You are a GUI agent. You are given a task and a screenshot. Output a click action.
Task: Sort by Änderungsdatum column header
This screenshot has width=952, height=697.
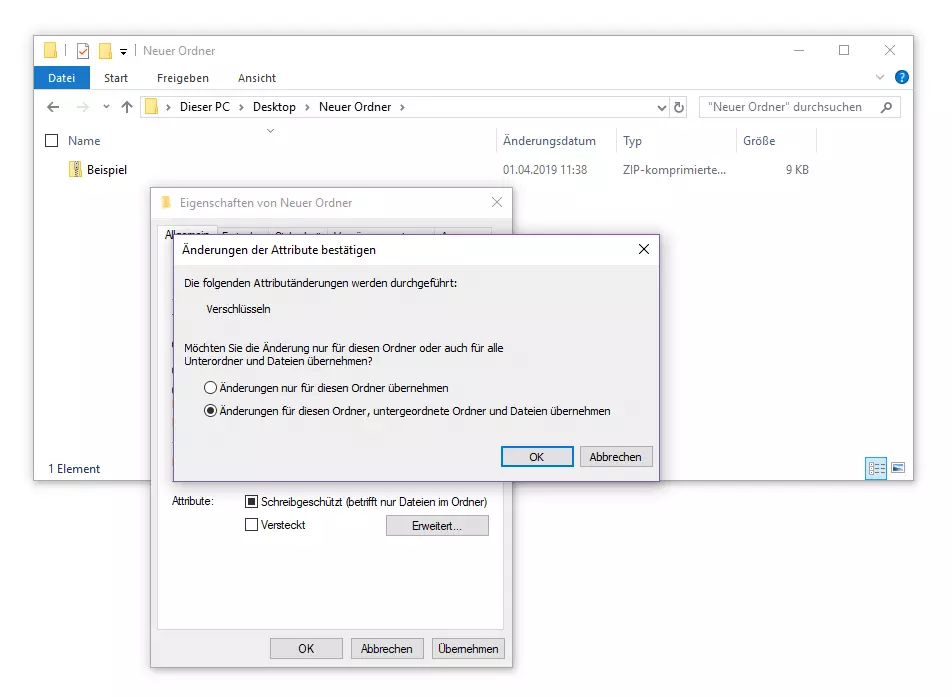(x=549, y=141)
